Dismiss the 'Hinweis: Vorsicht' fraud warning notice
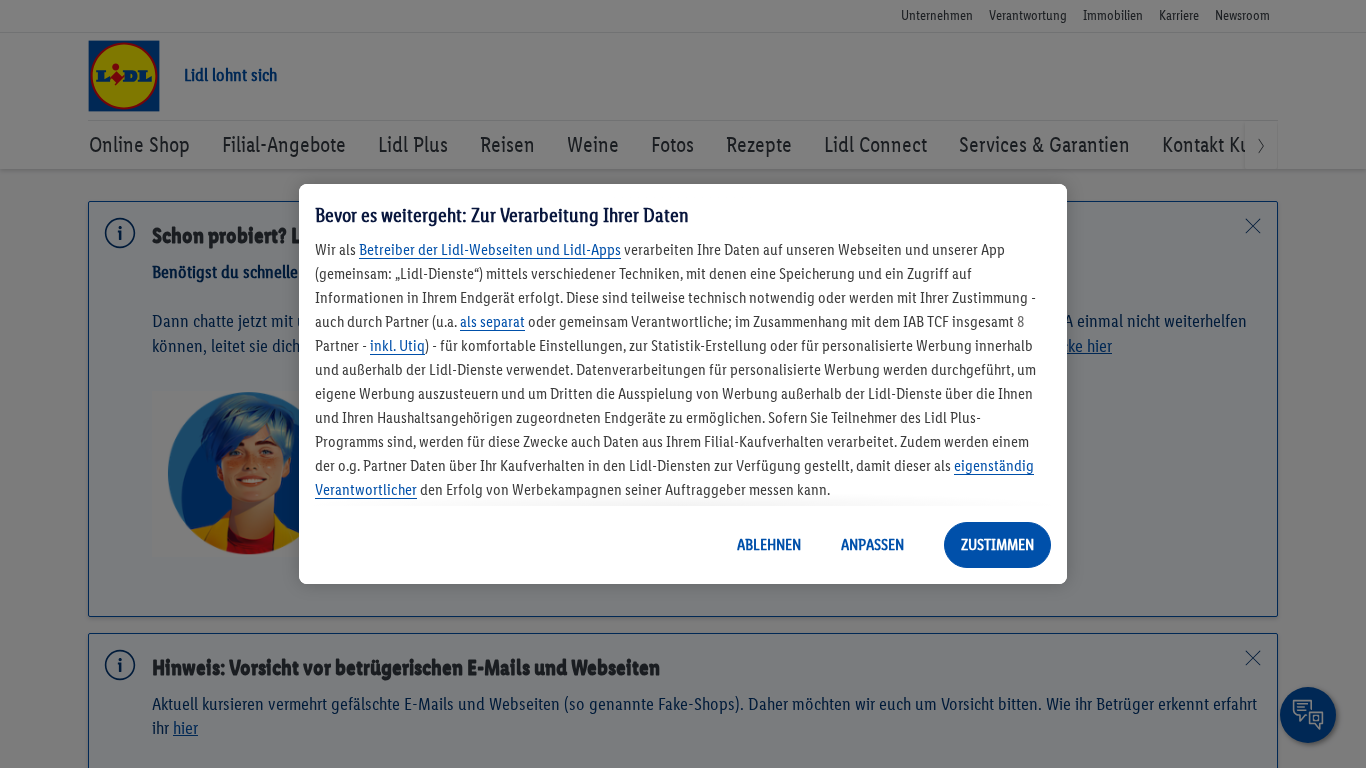The height and width of the screenshot is (768, 1366). tap(1253, 658)
